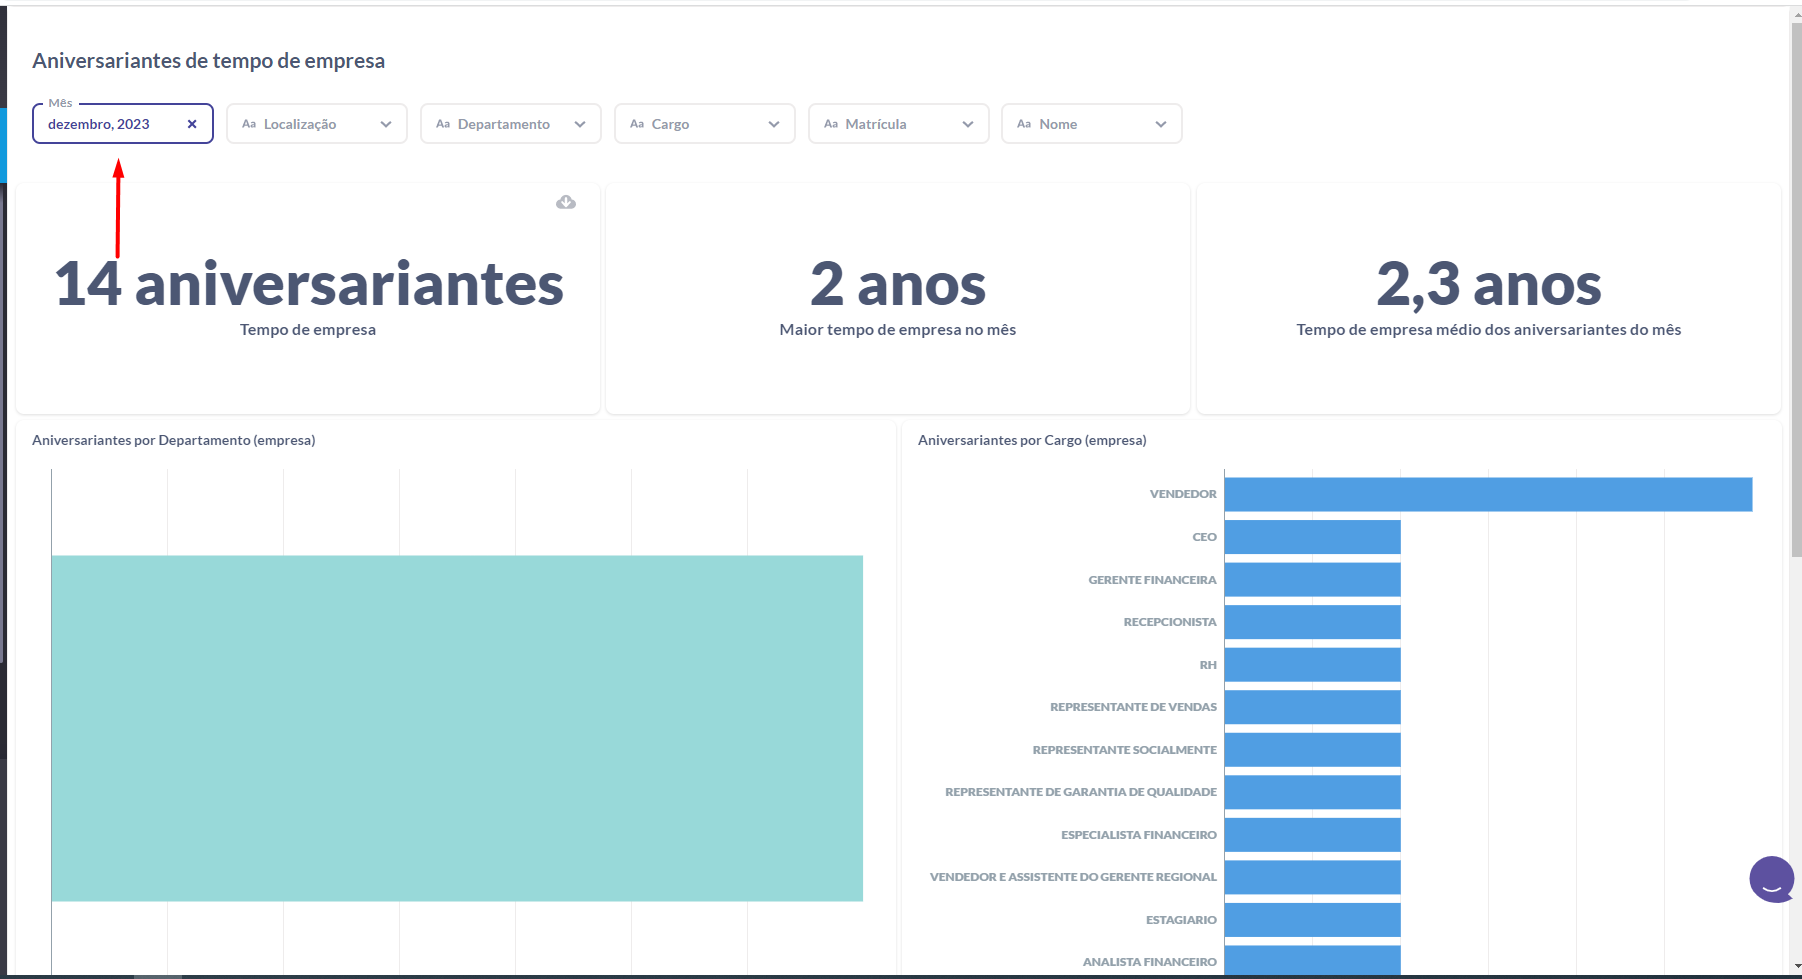Select the RECEPCIONISTA bar
The width and height of the screenshot is (1802, 979).
[1312, 622]
